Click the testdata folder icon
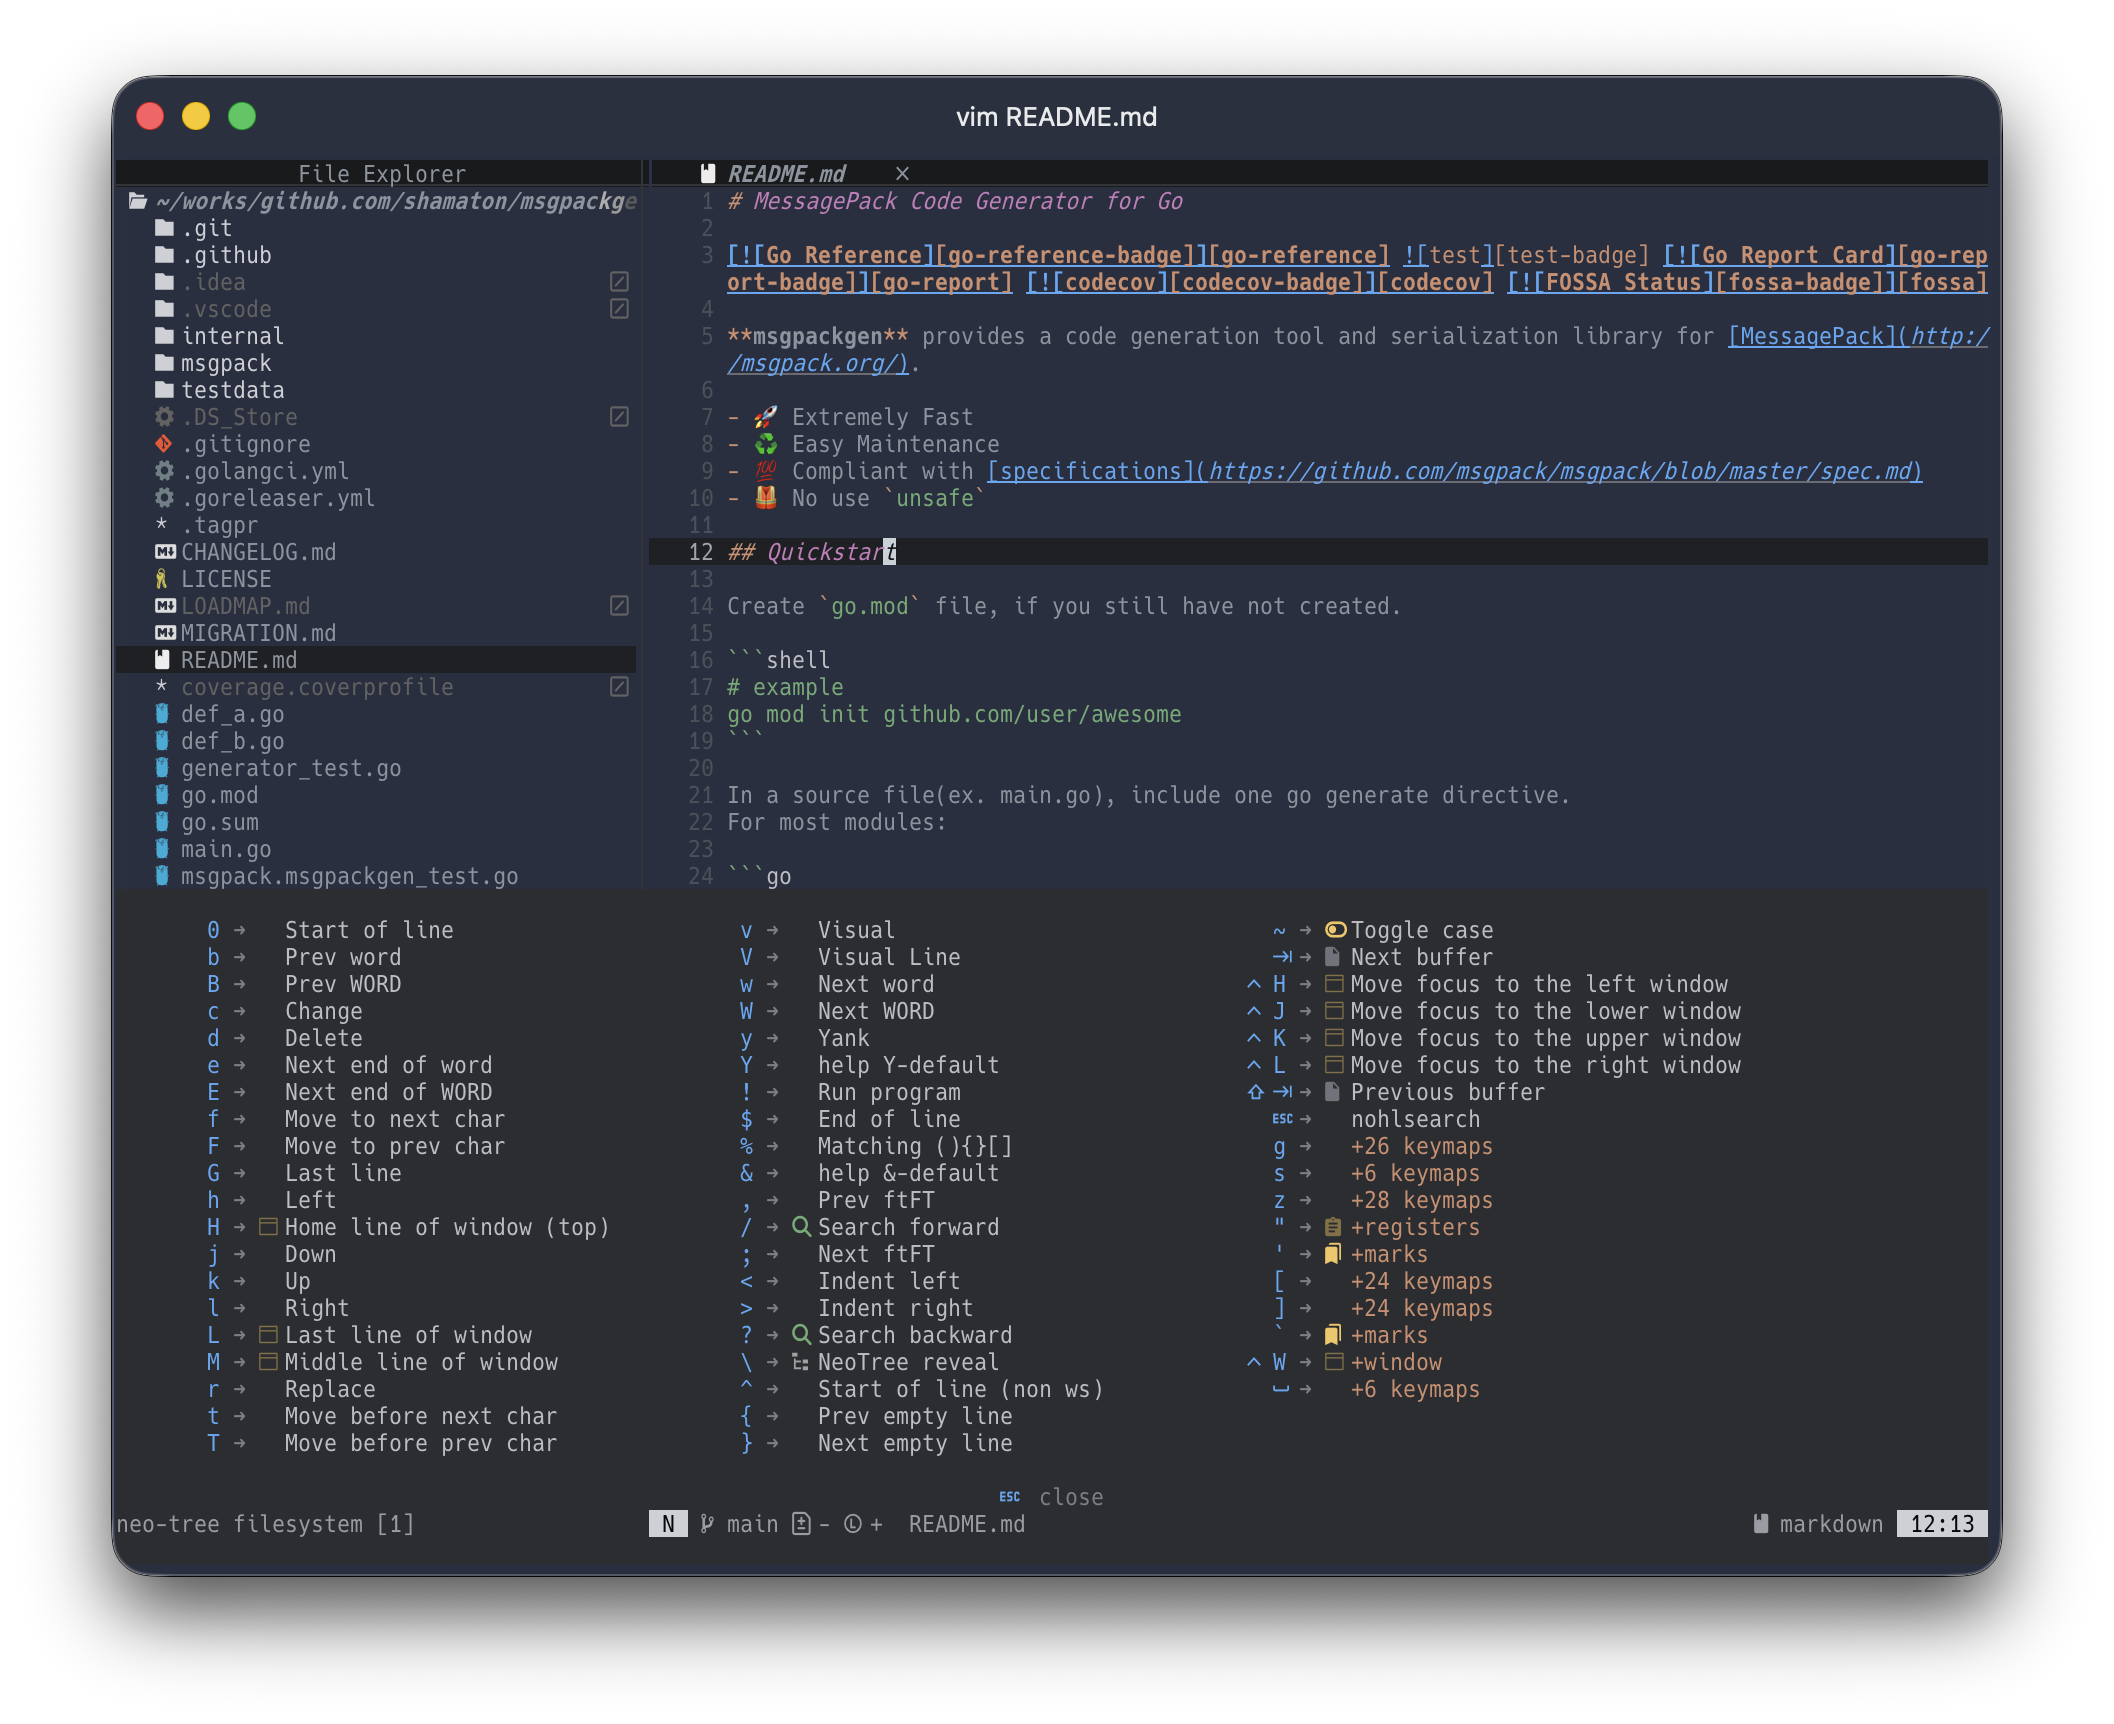2114x1724 pixels. point(165,390)
